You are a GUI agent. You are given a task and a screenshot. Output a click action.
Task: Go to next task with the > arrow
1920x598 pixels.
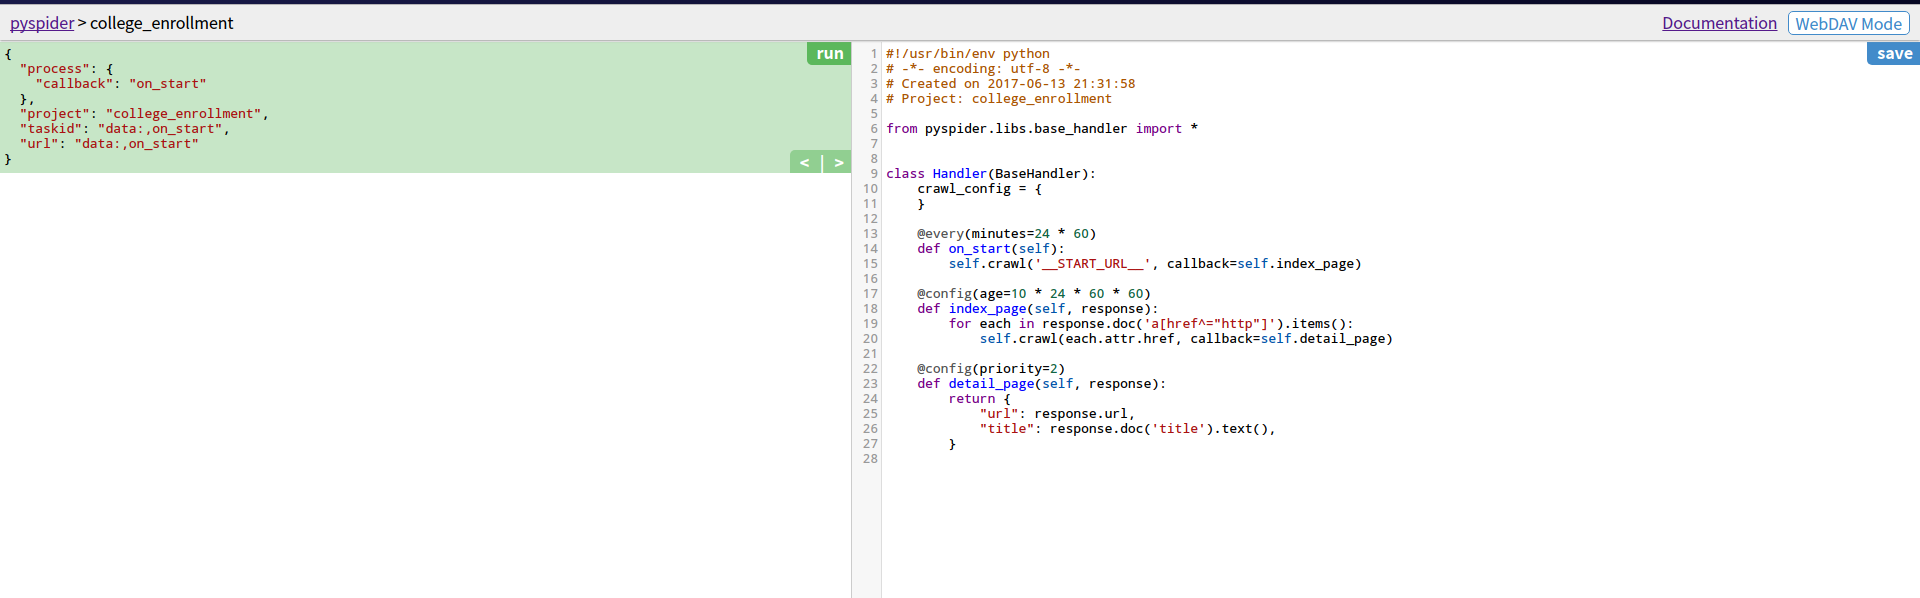[x=838, y=163]
